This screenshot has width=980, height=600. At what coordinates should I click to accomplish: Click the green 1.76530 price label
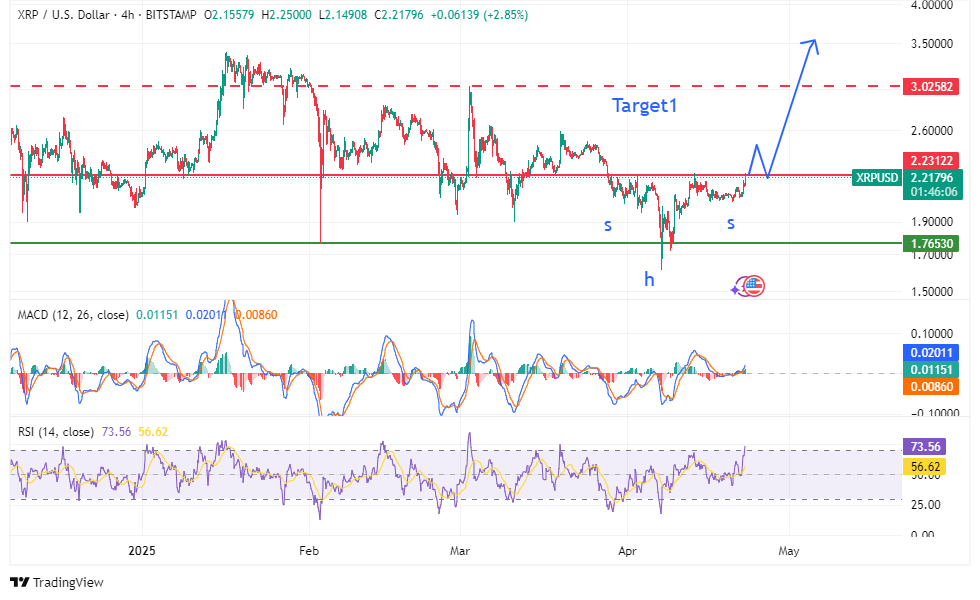(x=931, y=244)
